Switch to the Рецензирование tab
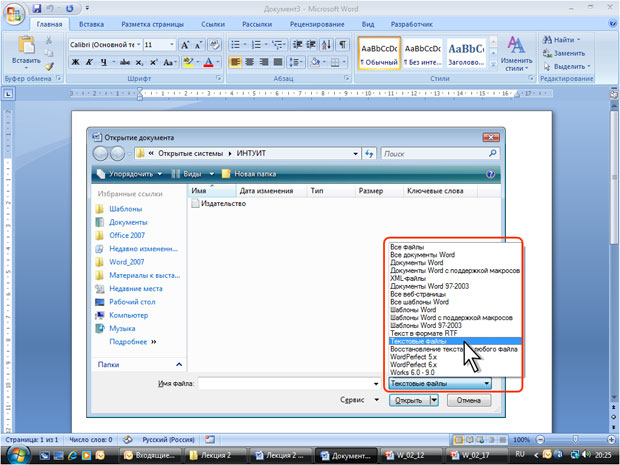This screenshot has height=465, width=620. 317,24
